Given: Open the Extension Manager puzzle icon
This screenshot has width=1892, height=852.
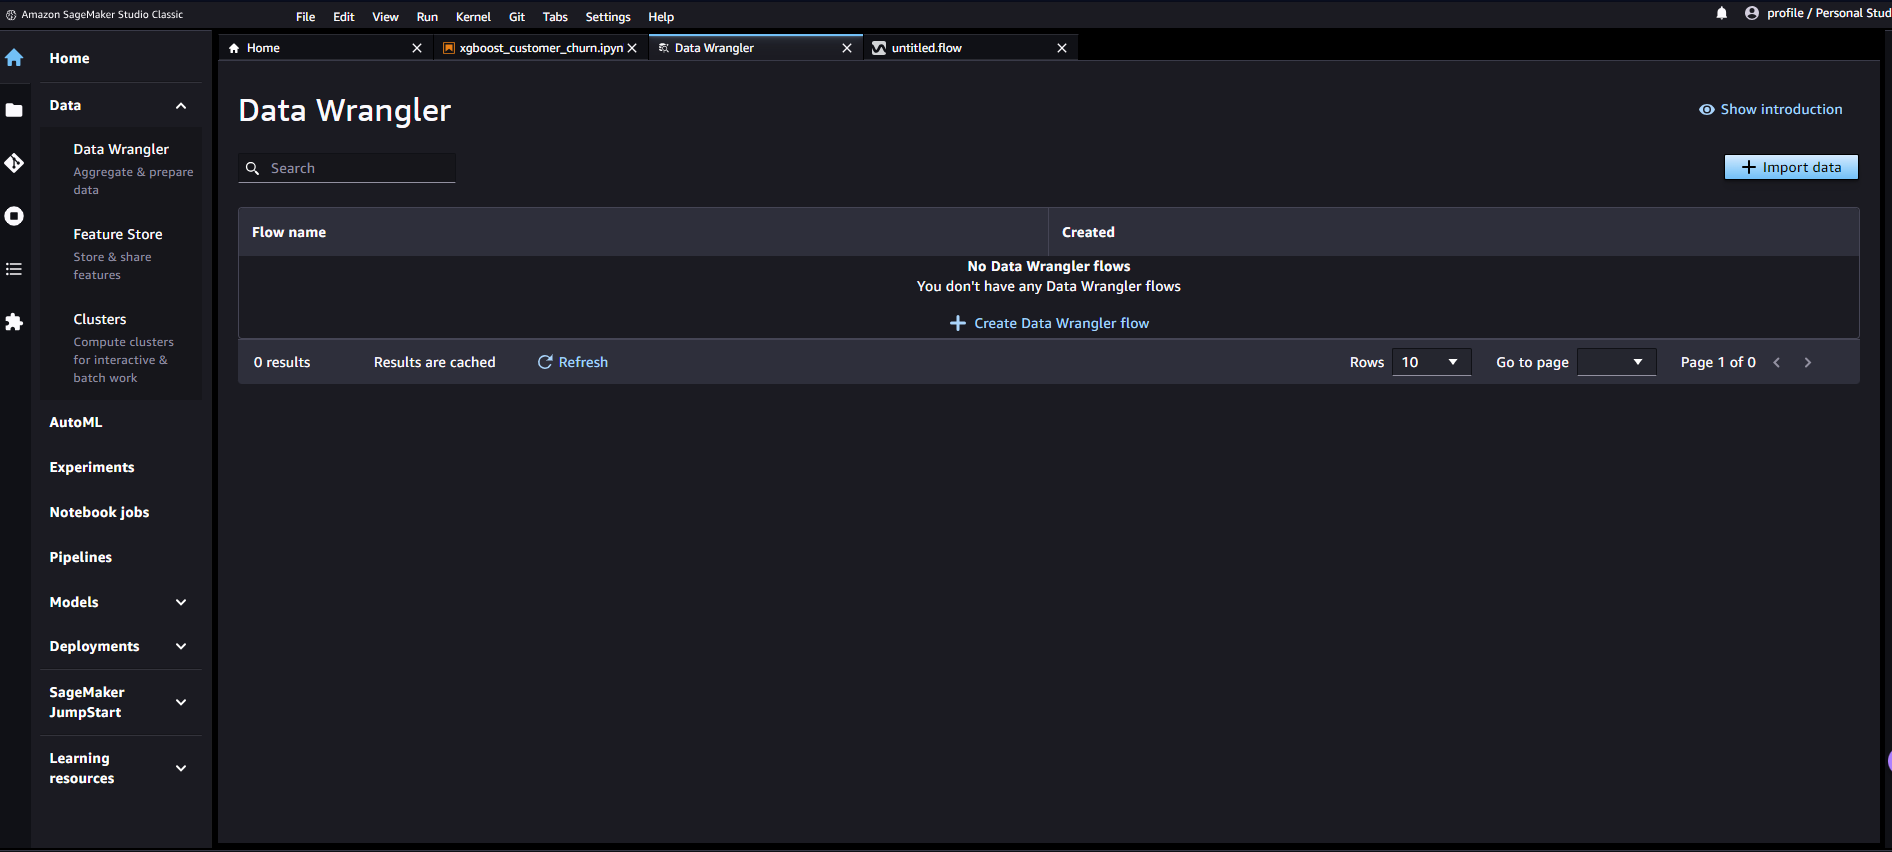Looking at the screenshot, I should tap(14, 322).
